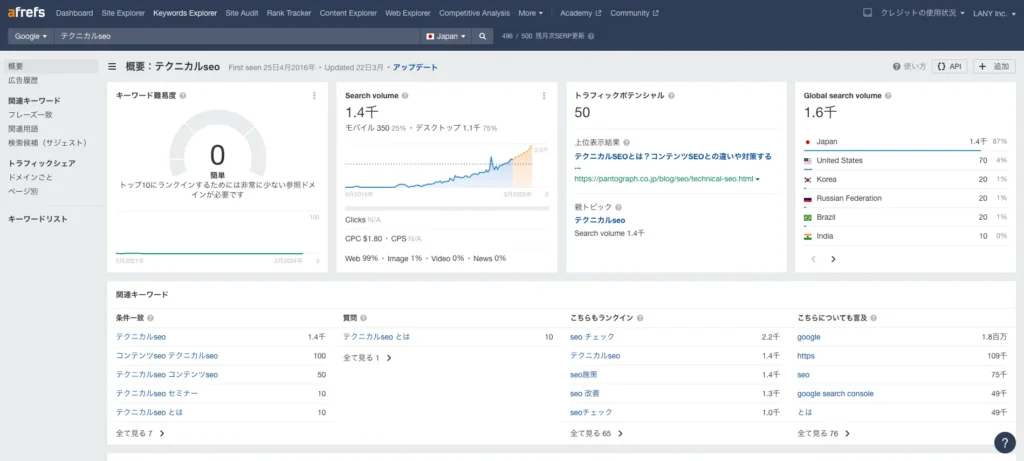The width and height of the screenshot is (1024, 461).
Task: Expand 全て見る 65 under こちらもランクイン
Action: click(x=596, y=433)
